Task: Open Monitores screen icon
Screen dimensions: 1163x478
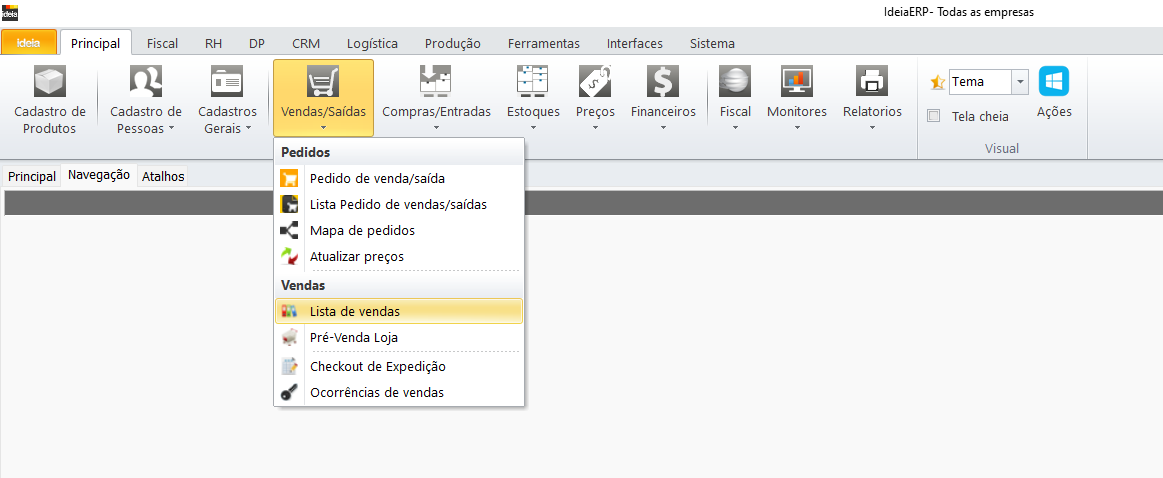Action: [796, 81]
